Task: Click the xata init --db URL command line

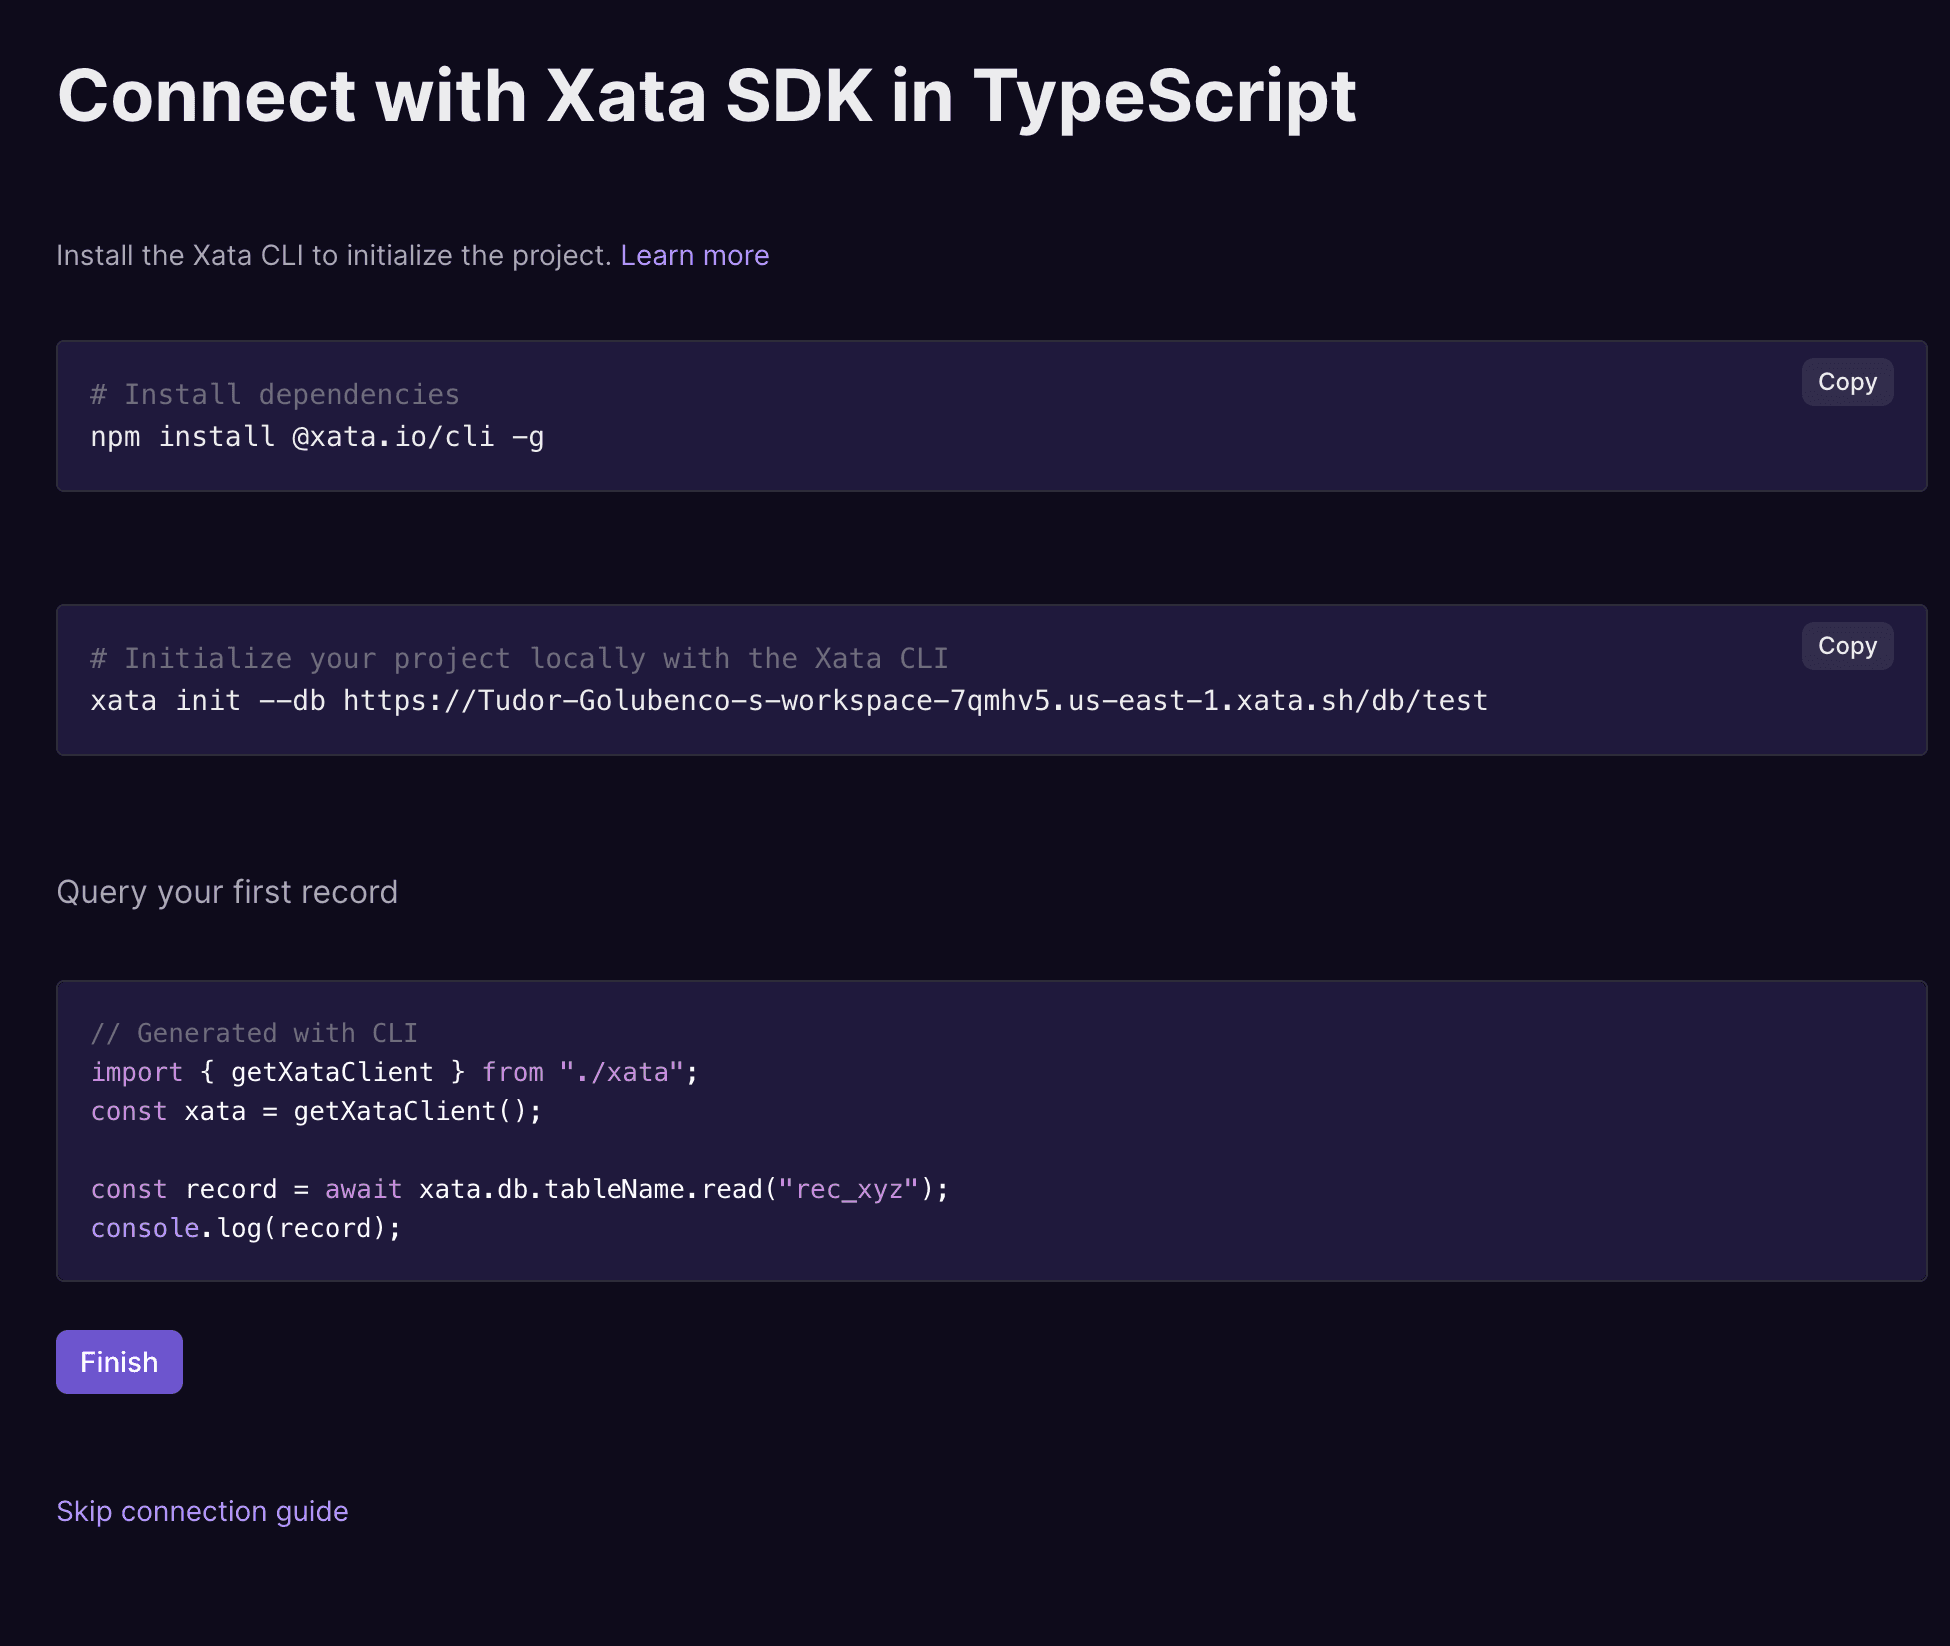Action: pyautogui.click(x=789, y=701)
